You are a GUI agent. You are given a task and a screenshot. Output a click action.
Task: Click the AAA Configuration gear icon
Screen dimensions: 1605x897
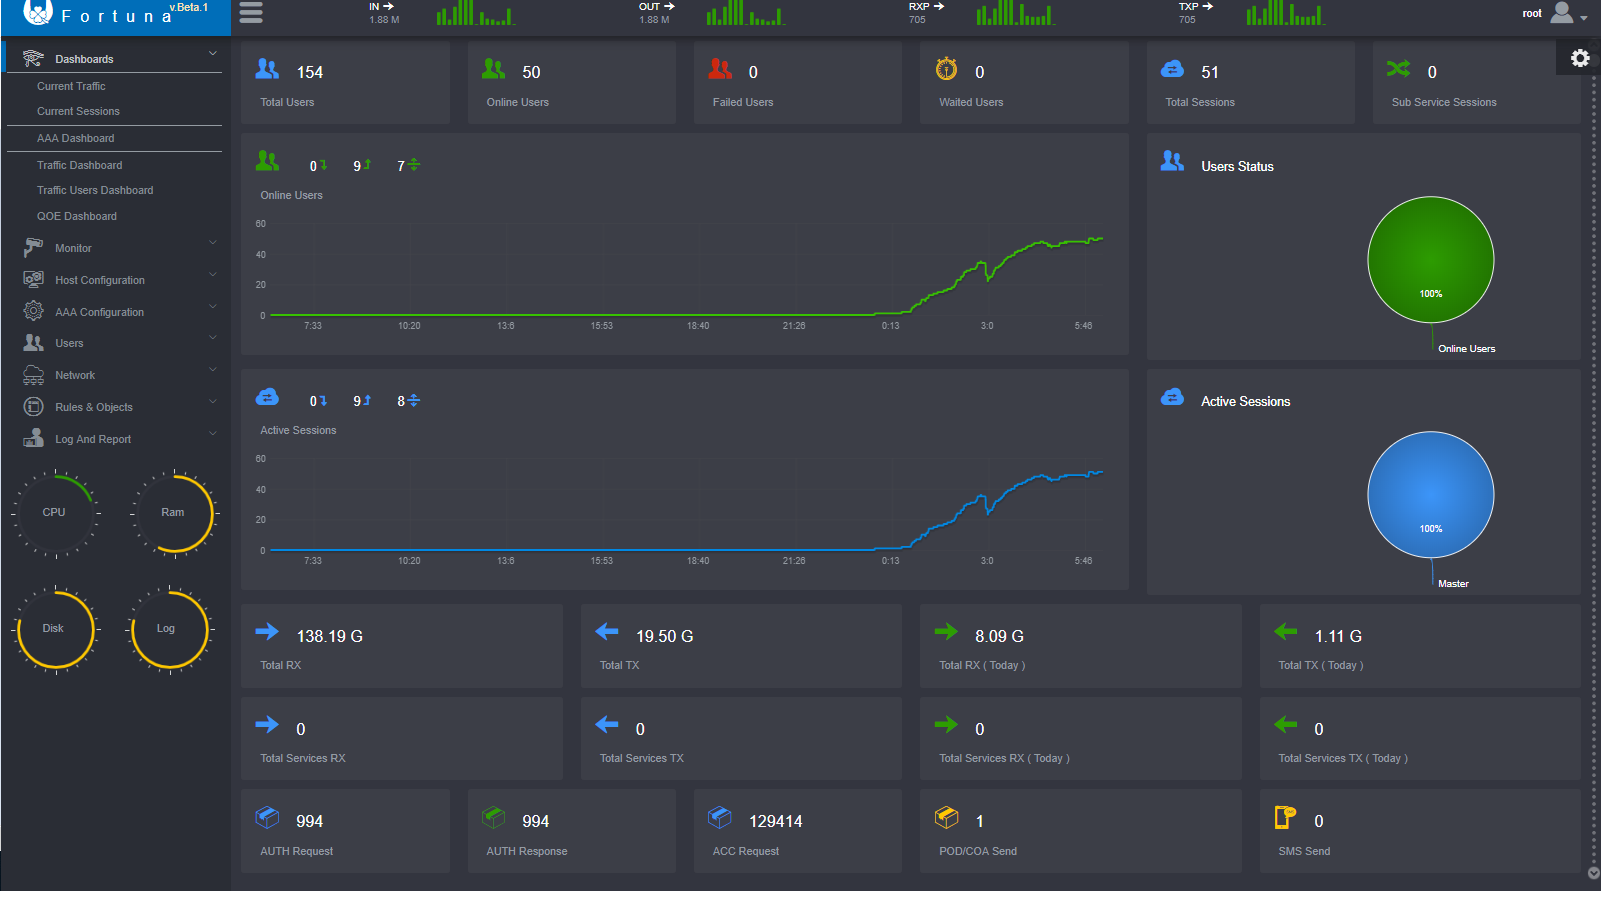pos(33,311)
